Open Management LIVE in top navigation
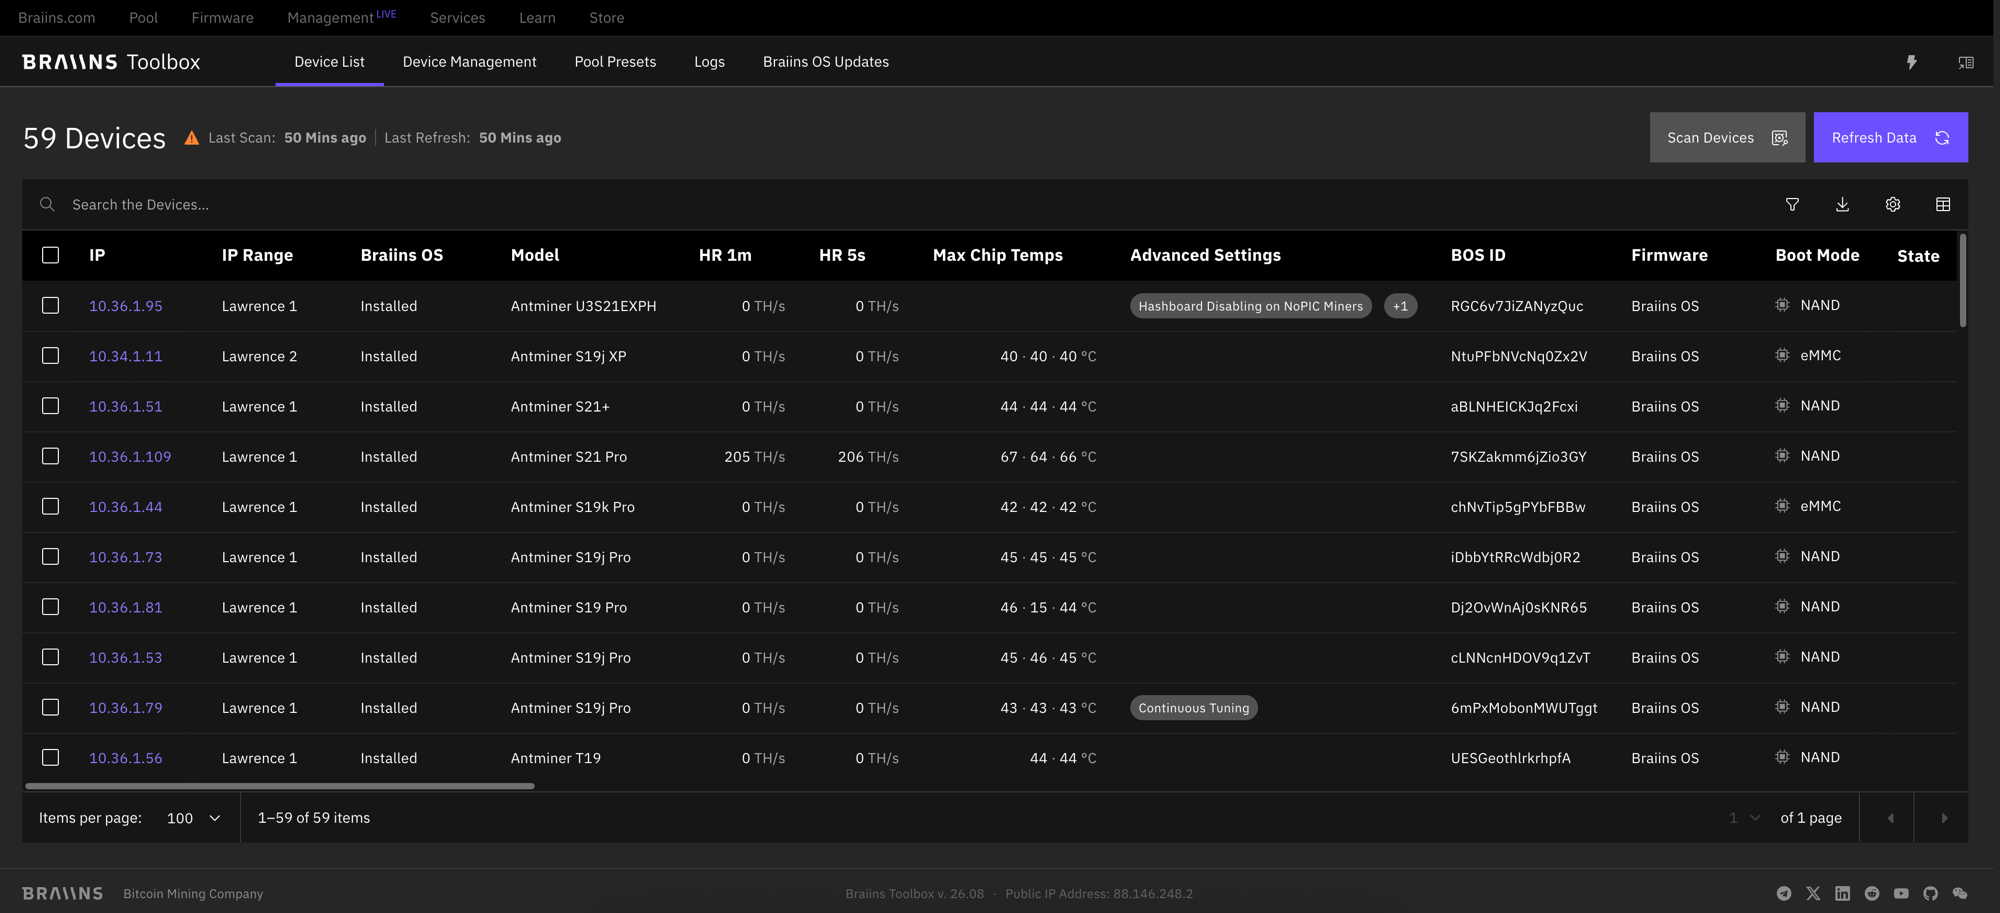The width and height of the screenshot is (2000, 913). tap(342, 17)
